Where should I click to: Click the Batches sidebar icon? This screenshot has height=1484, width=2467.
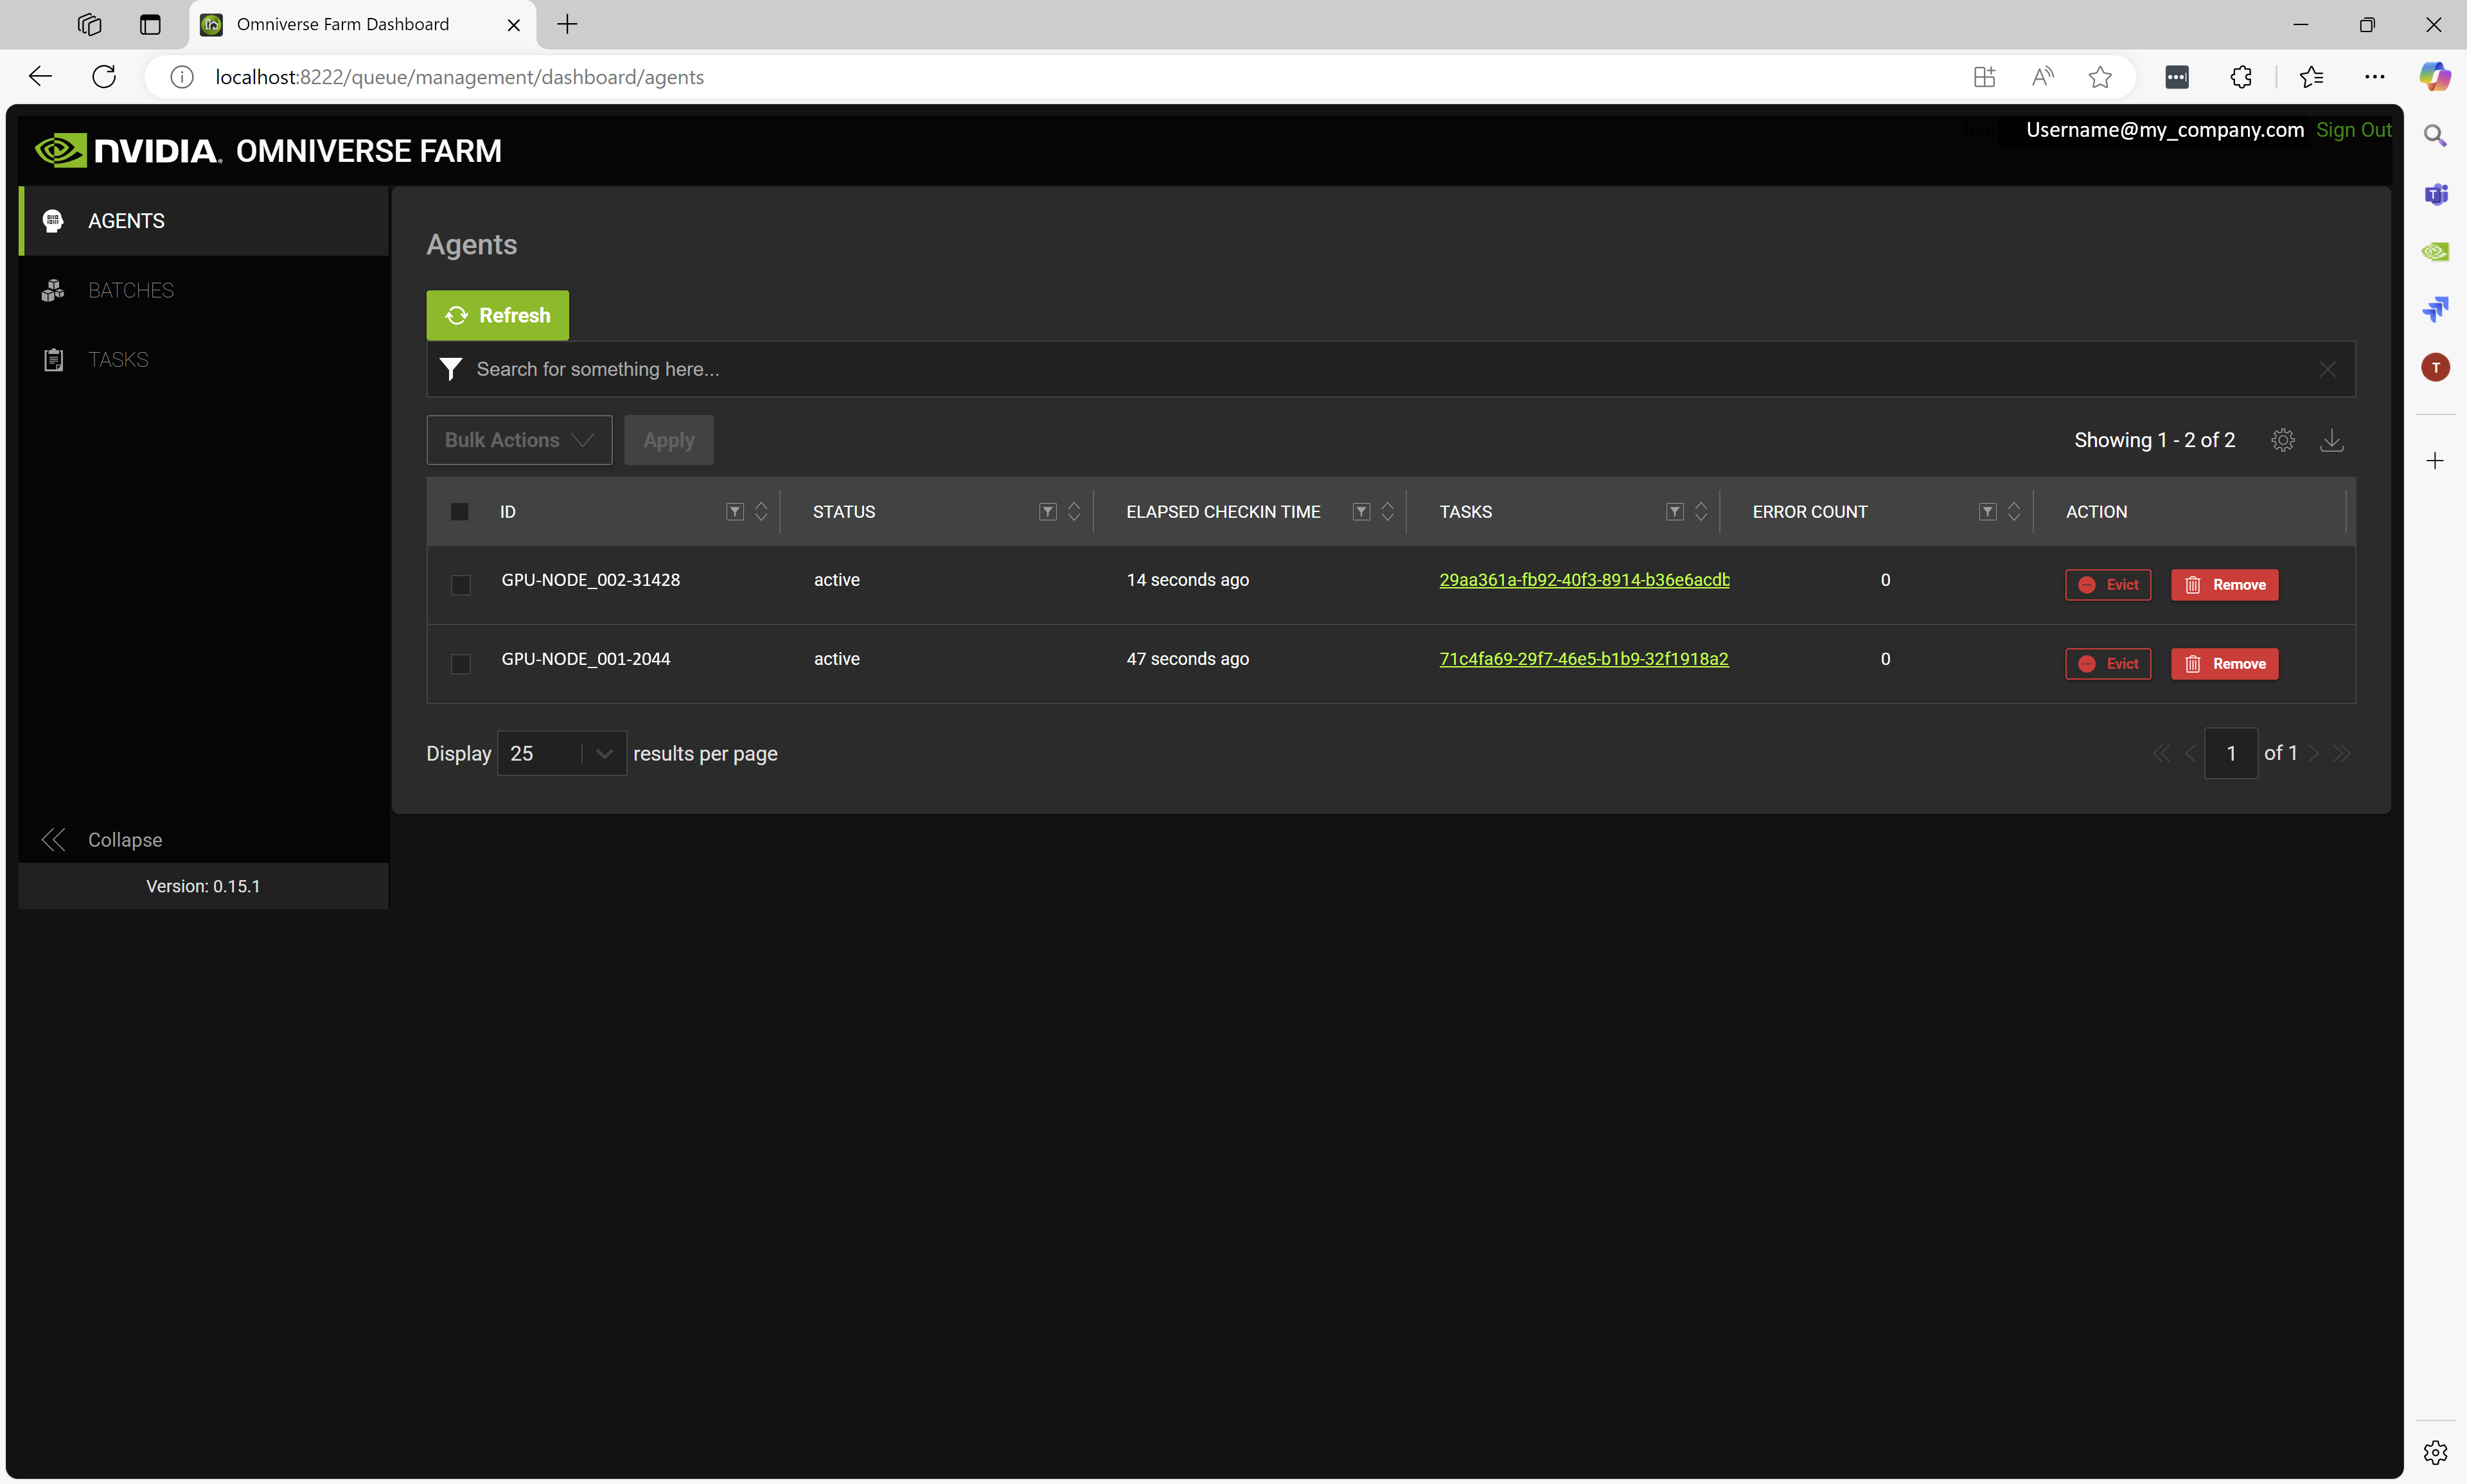pos(53,289)
